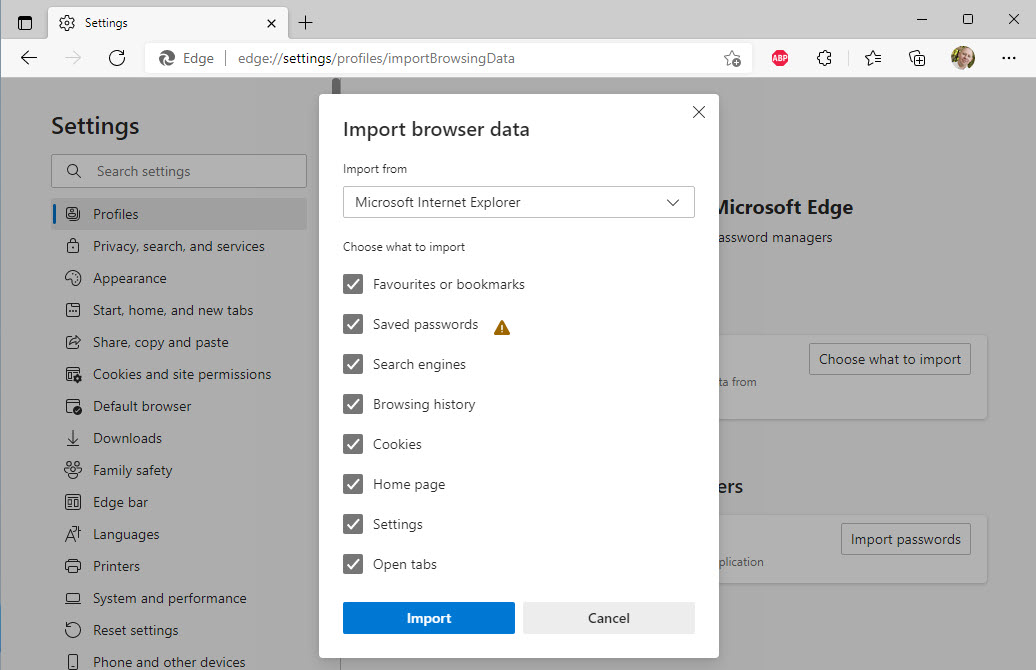Image resolution: width=1036 pixels, height=670 pixels.
Task: Click the Choose what to import button
Action: [x=889, y=359]
